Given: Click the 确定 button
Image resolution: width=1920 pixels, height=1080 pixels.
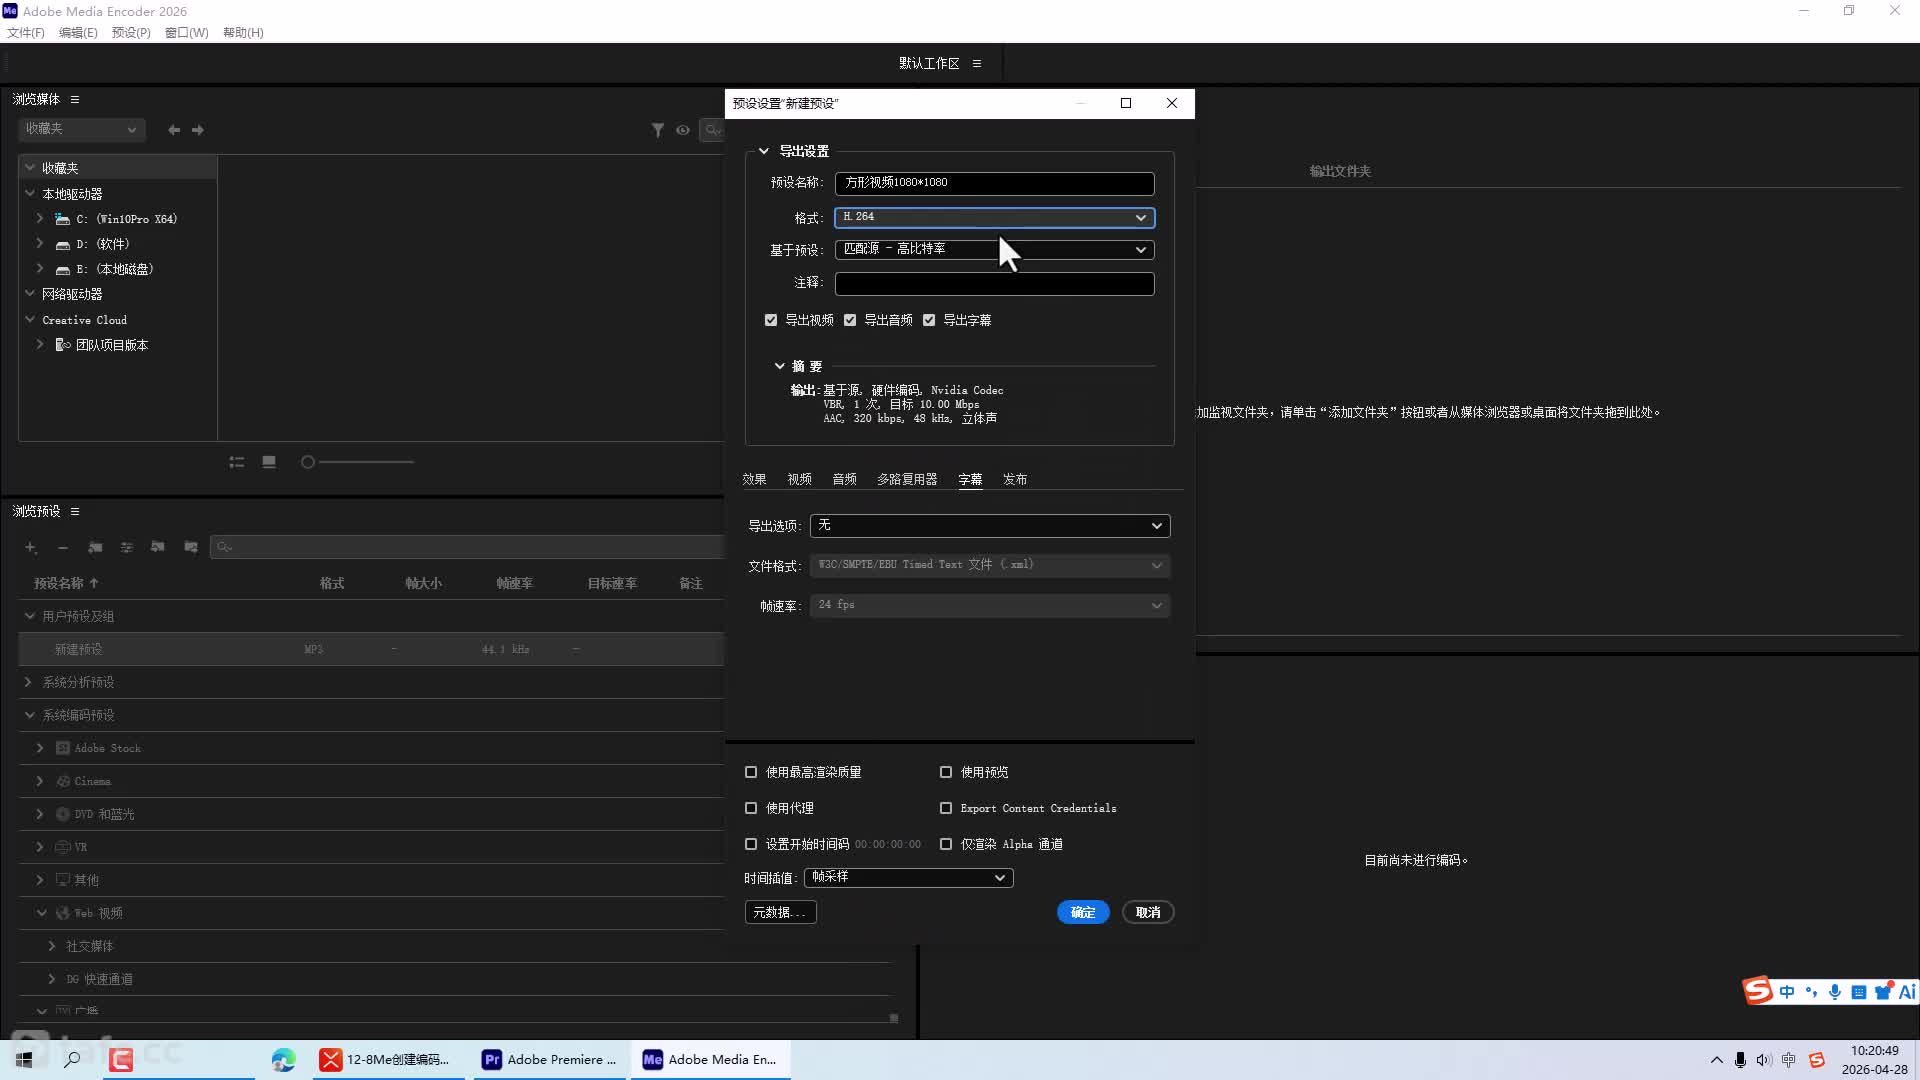Looking at the screenshot, I should [1083, 912].
